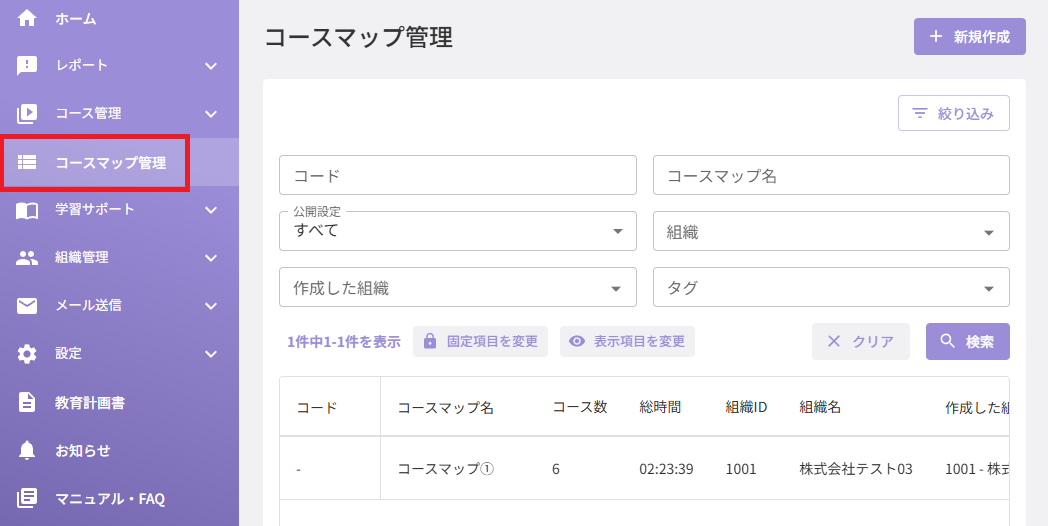Focus the コード input field
The height and width of the screenshot is (526, 1048).
[x=458, y=175]
